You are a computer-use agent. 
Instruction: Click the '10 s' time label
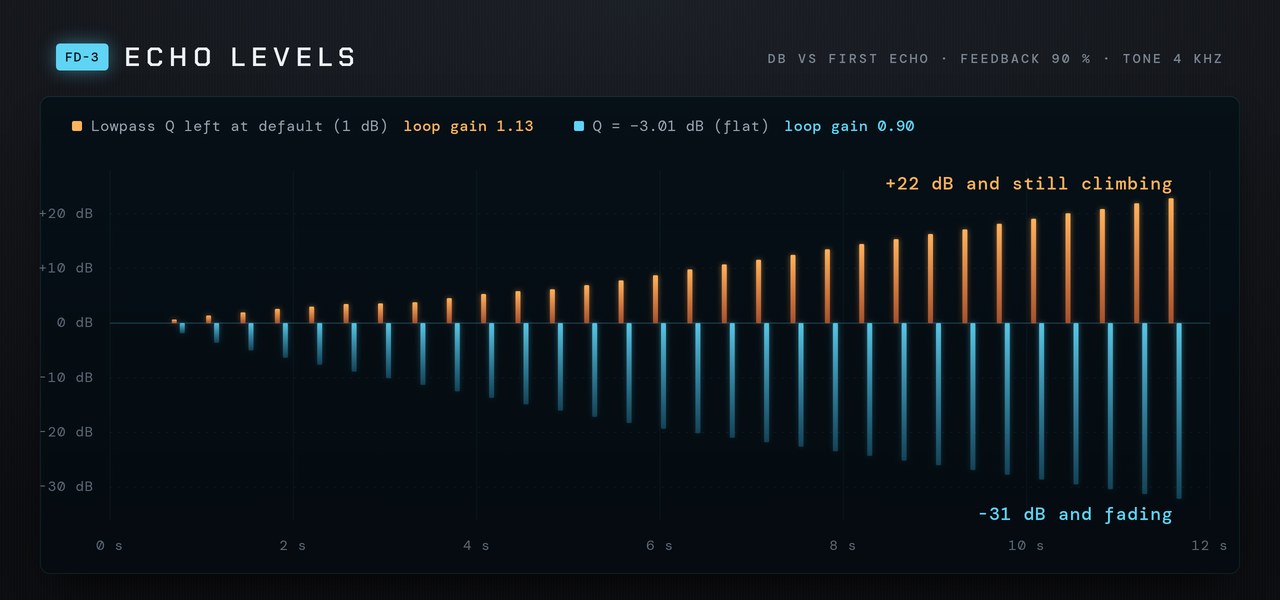coord(1026,546)
